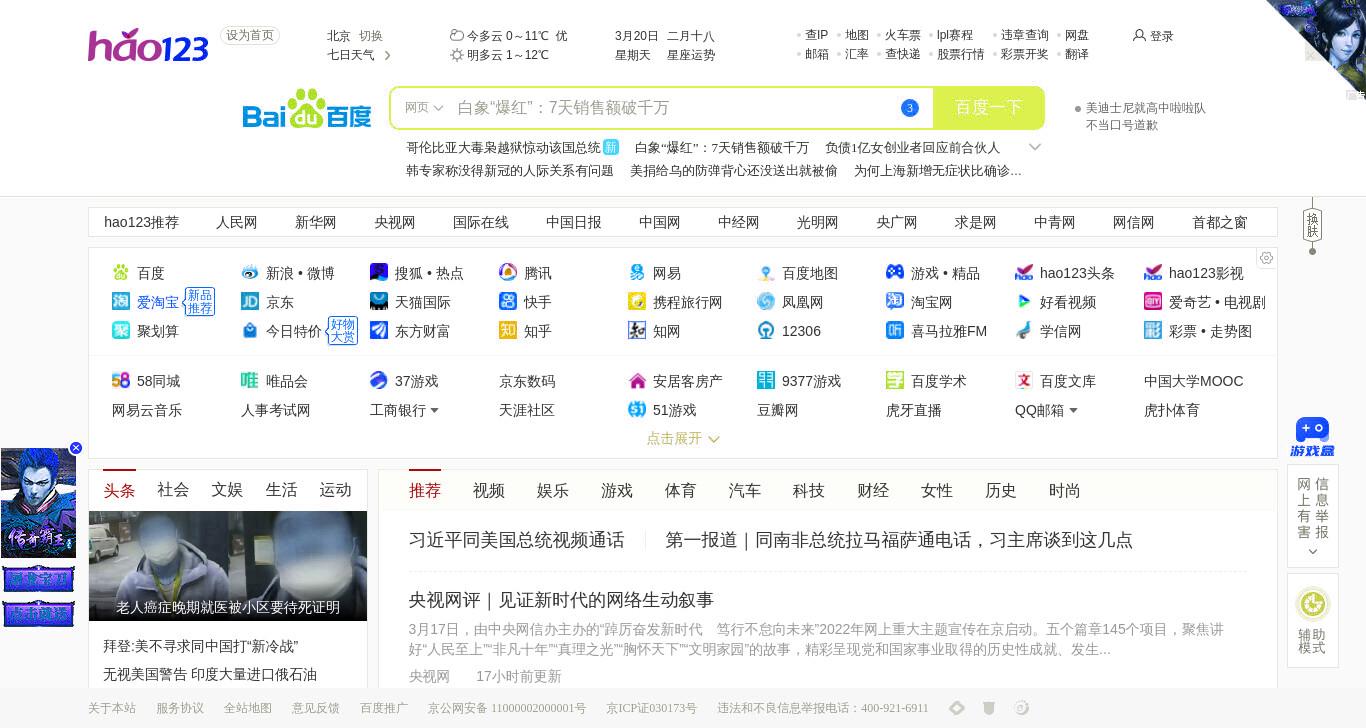Open the 唯品会 icon
The height and width of the screenshot is (728, 1366).
pos(250,380)
